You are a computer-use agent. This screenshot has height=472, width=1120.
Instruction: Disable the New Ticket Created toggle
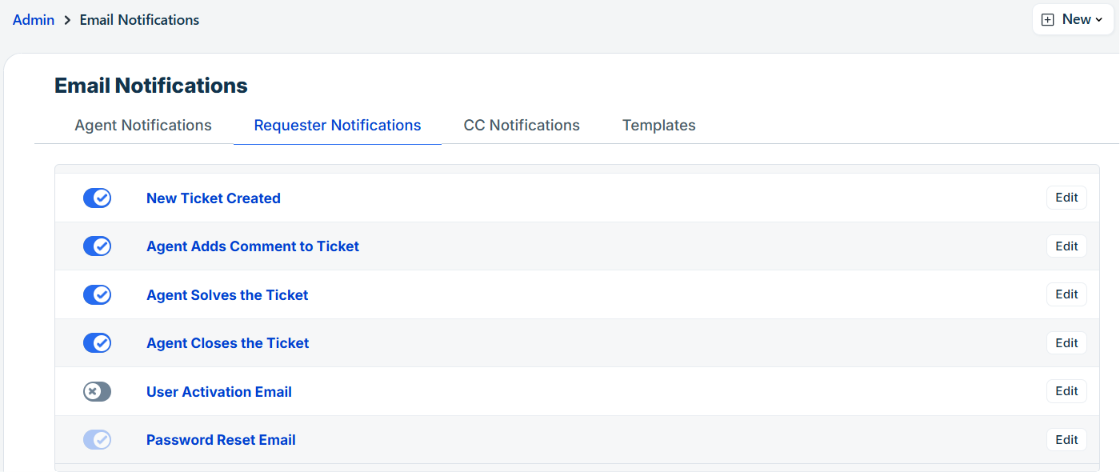(97, 198)
